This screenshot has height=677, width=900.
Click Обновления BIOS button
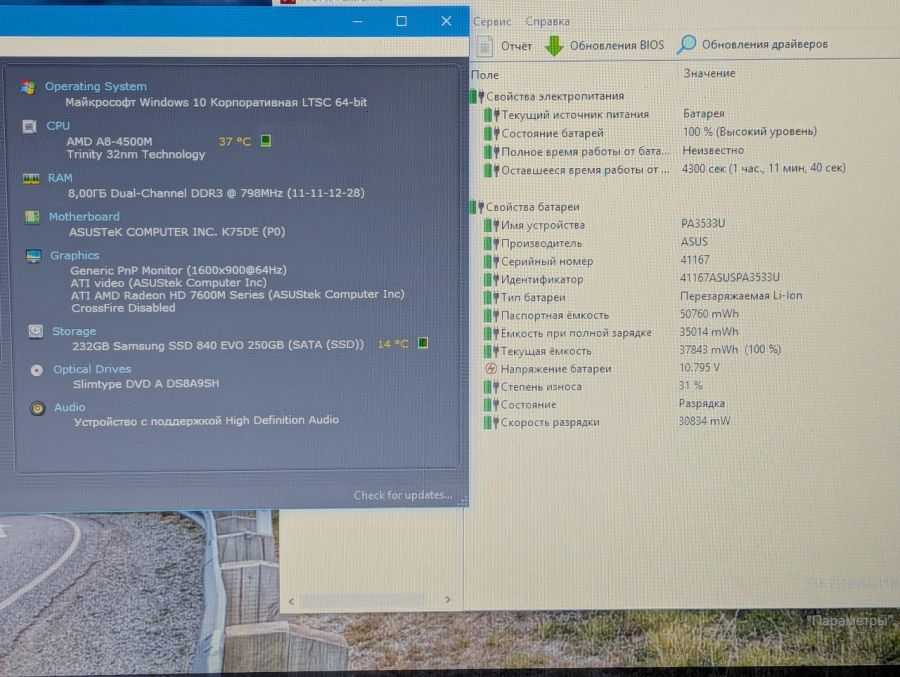[x=604, y=45]
